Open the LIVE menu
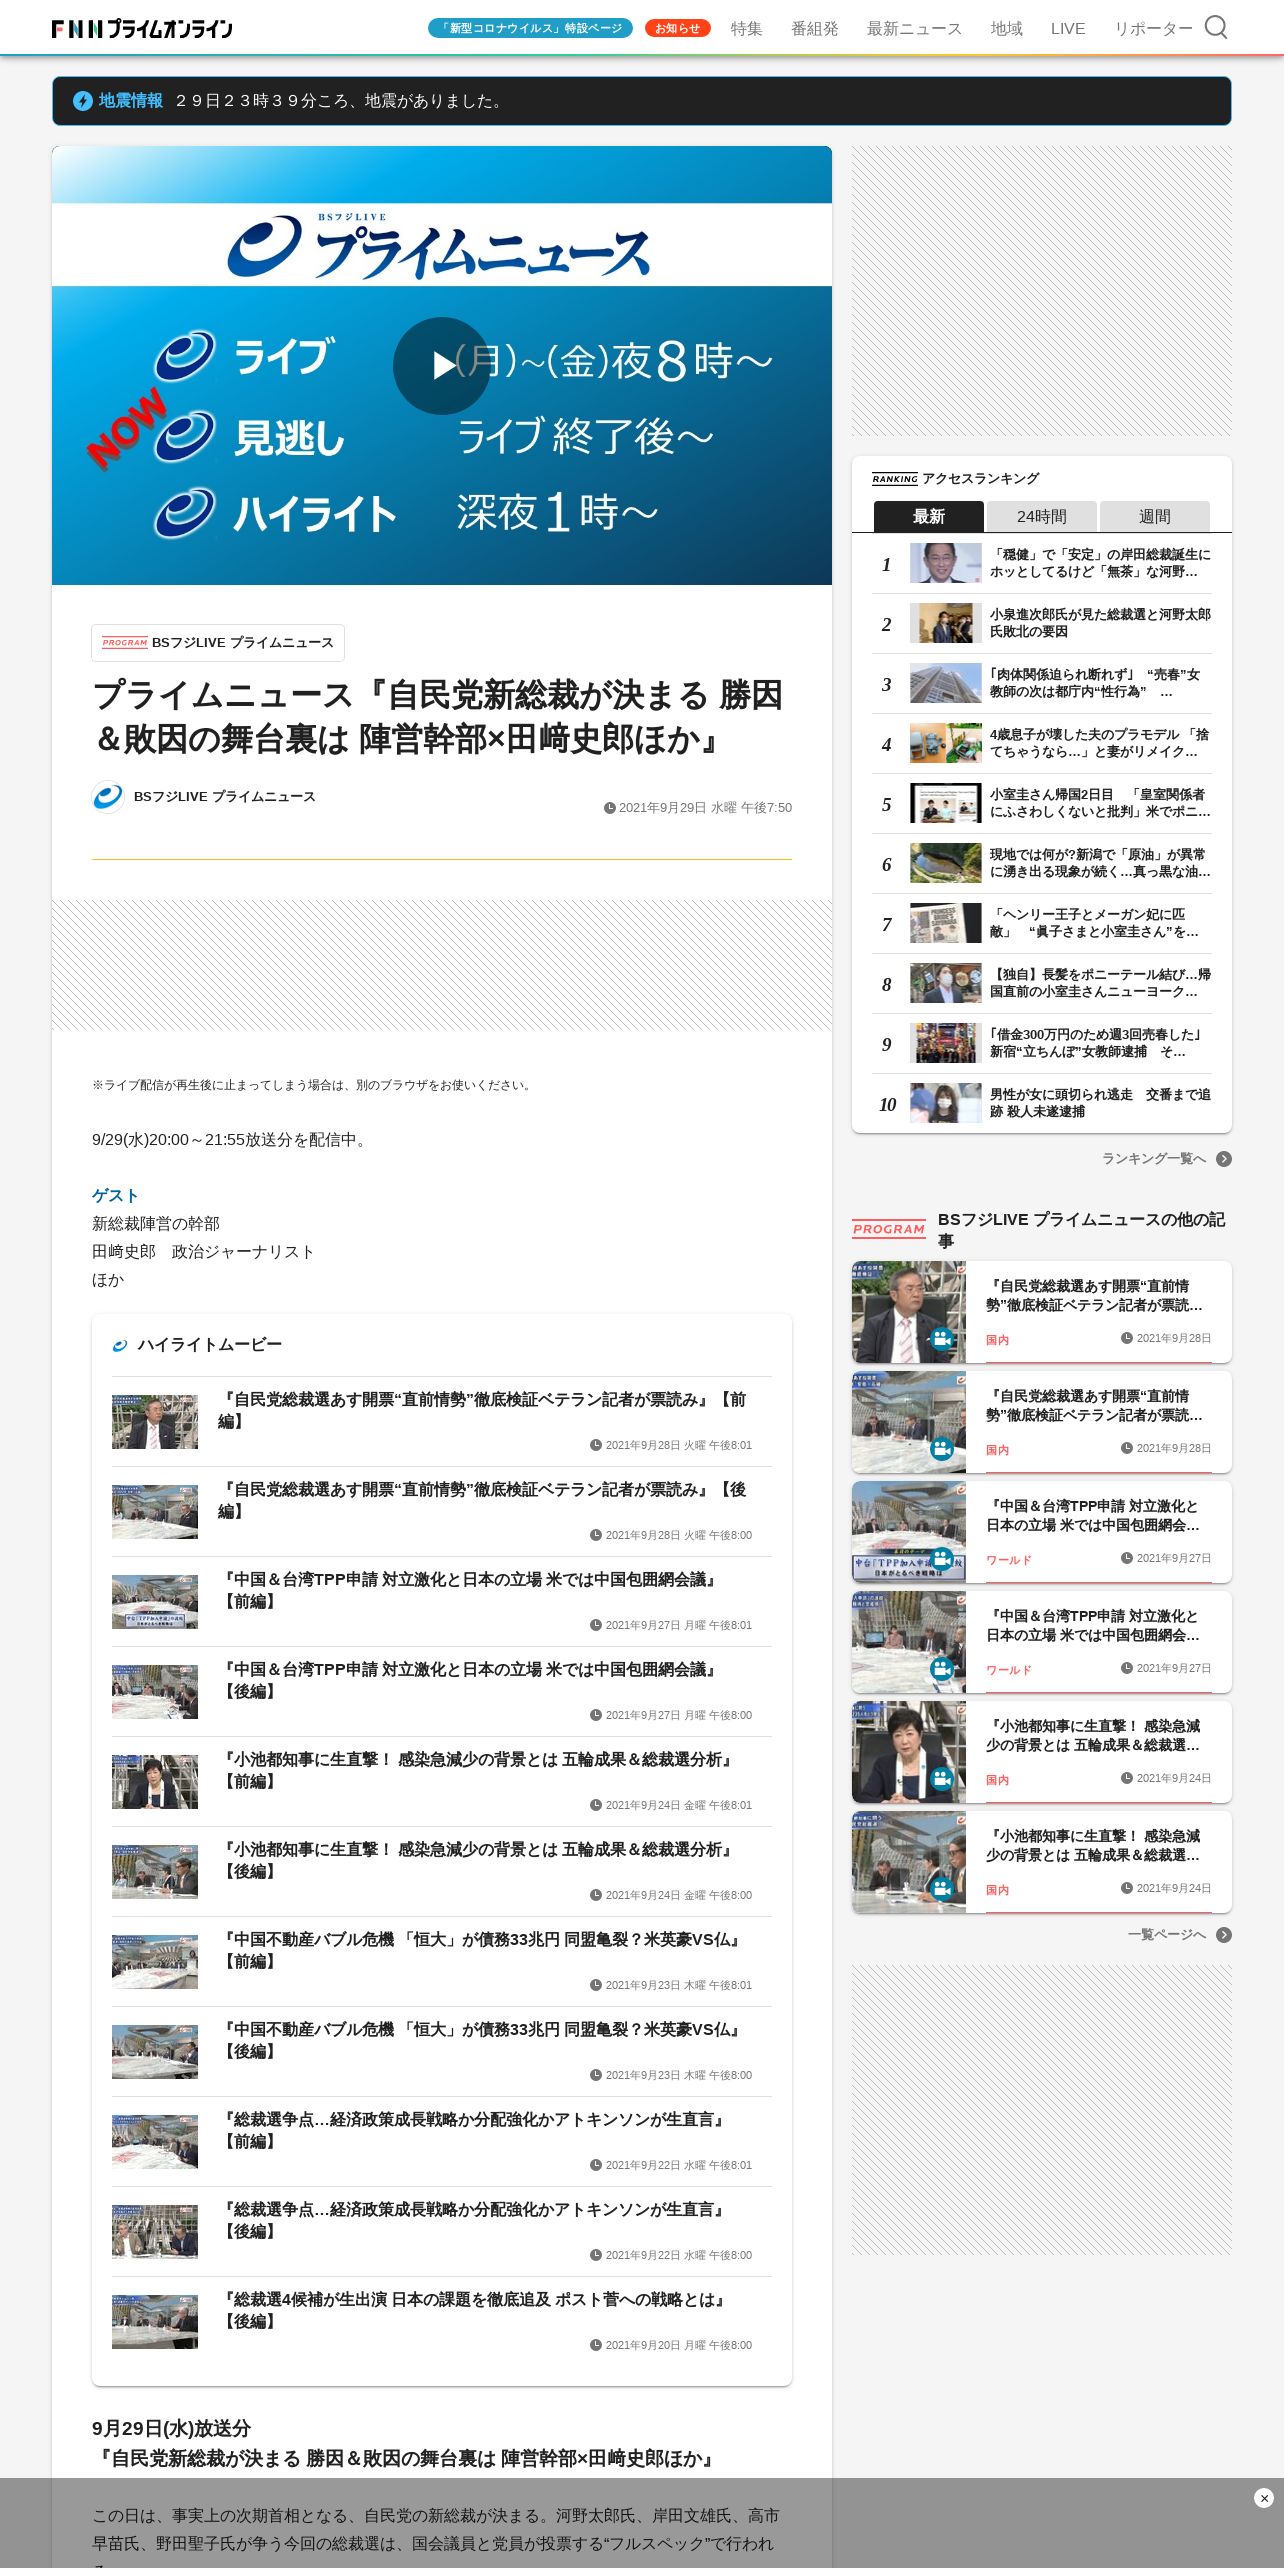The image size is (1284, 2568). (1068, 29)
